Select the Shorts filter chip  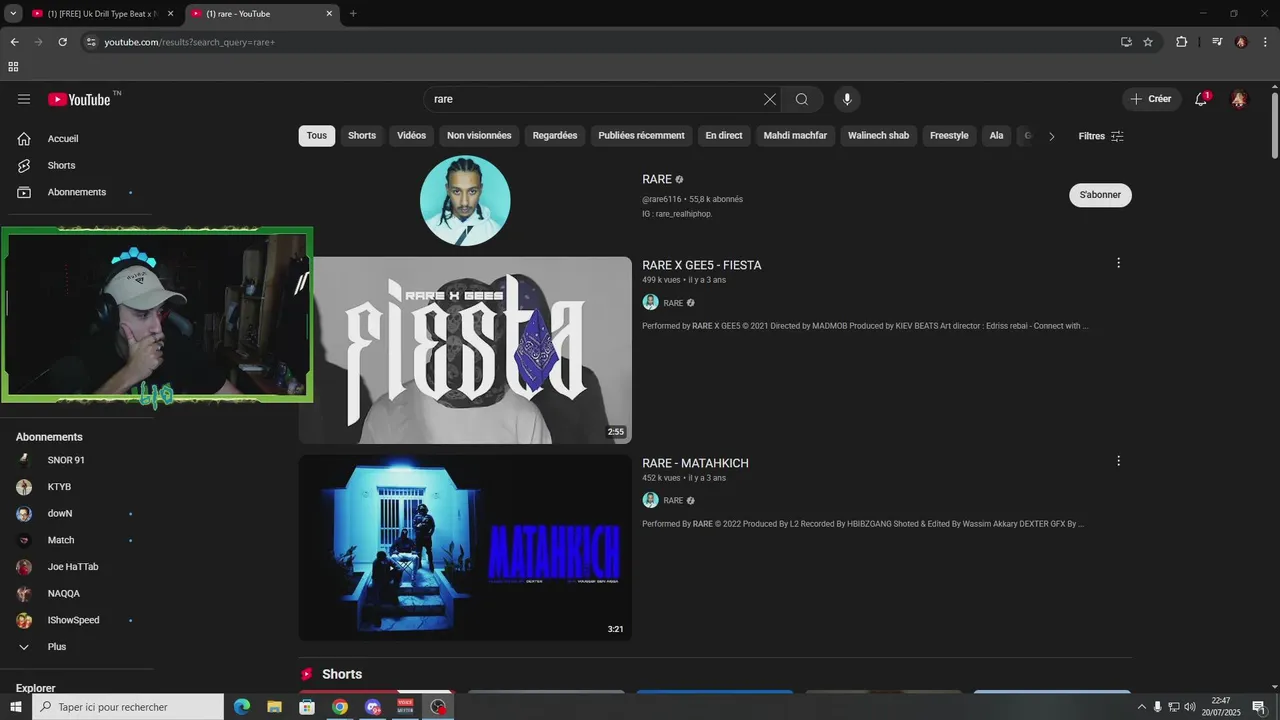(362, 136)
